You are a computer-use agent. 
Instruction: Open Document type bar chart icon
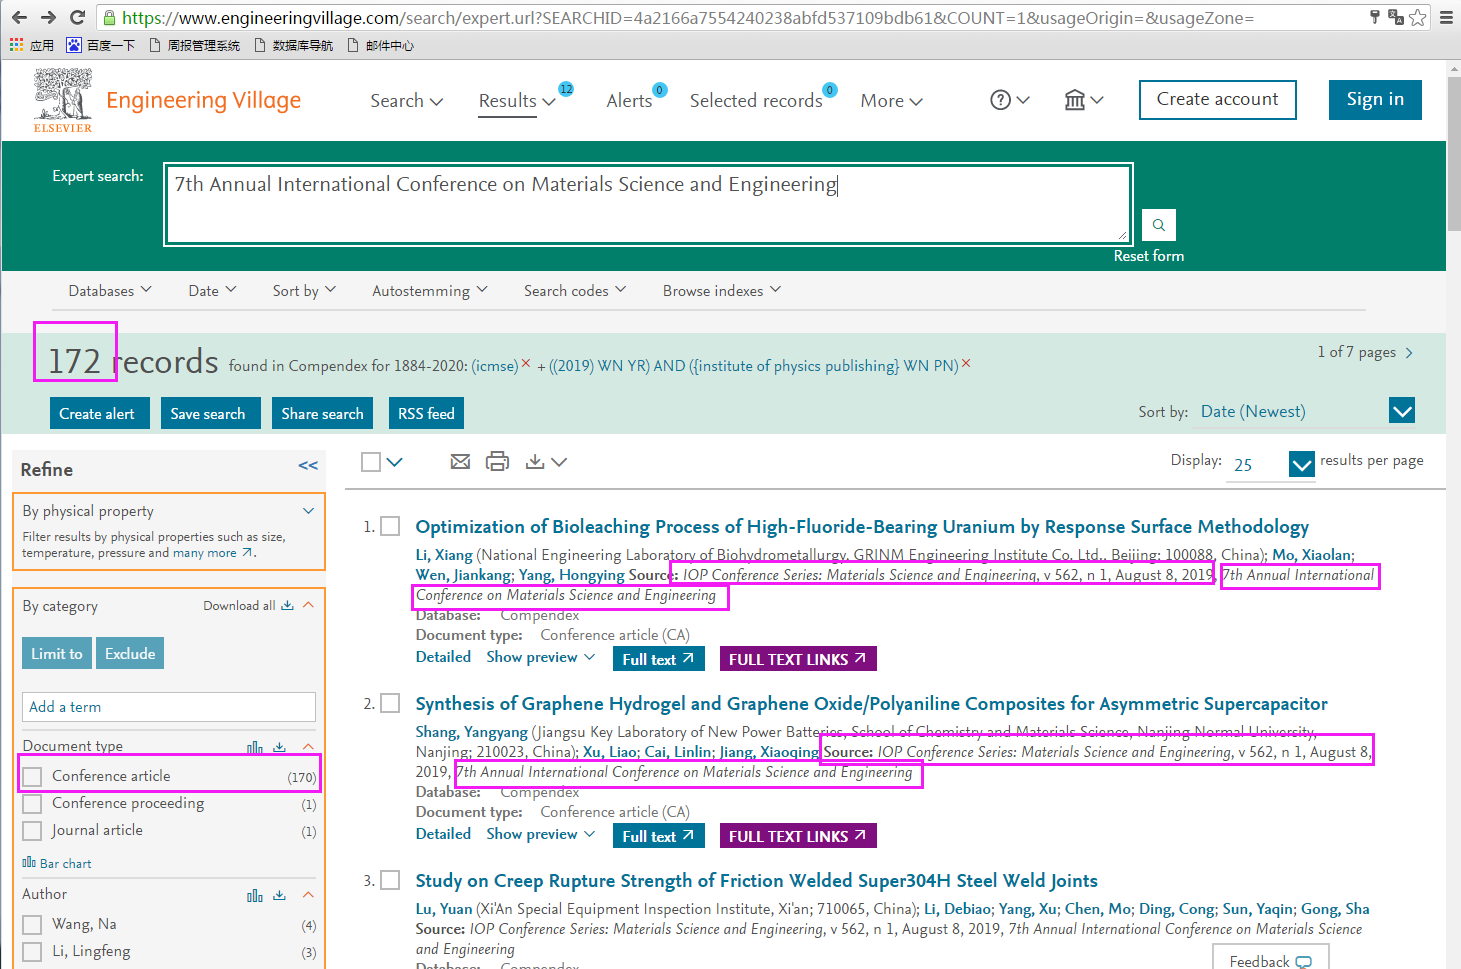pos(255,747)
